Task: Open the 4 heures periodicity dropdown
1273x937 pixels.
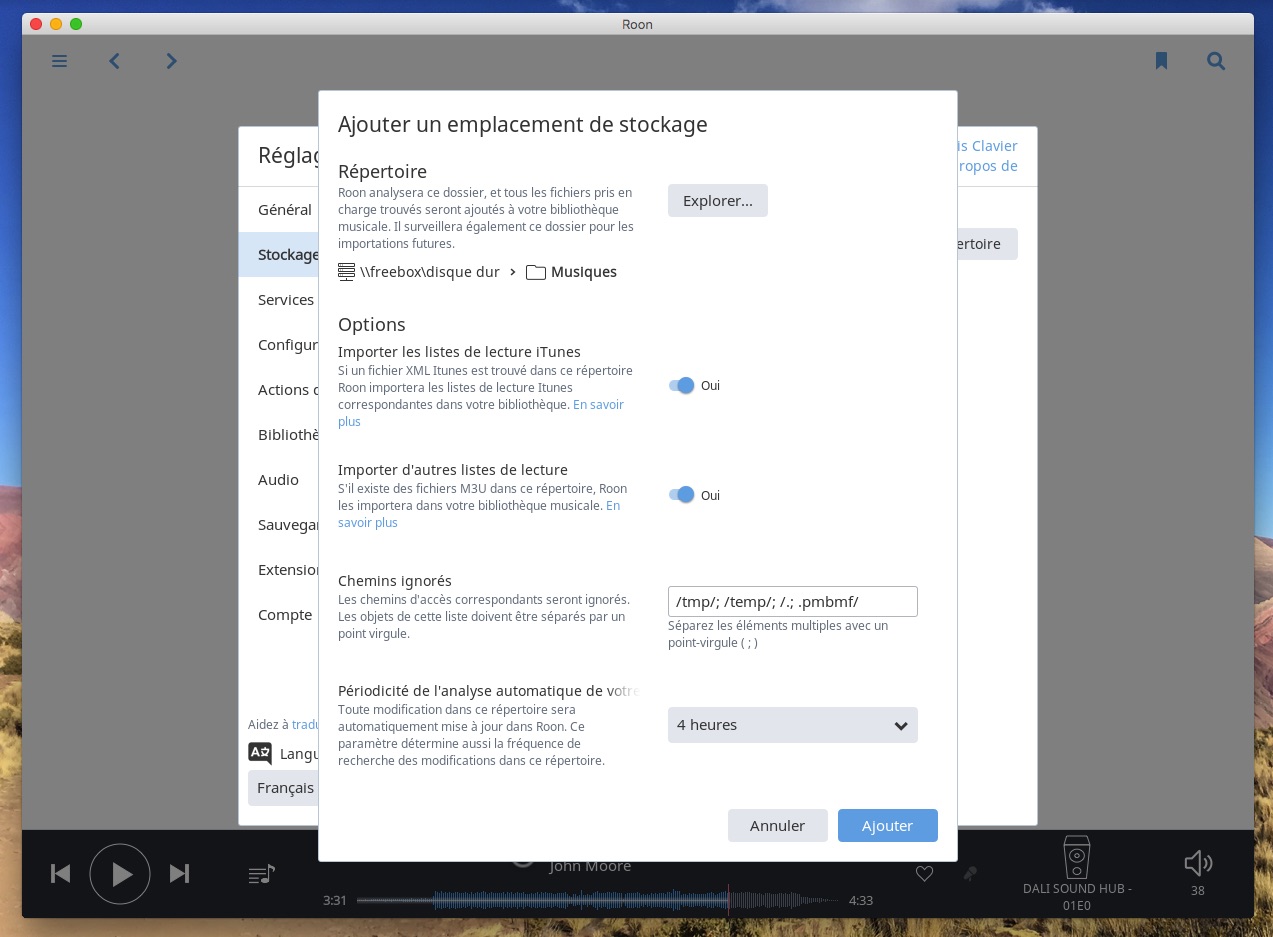Action: click(x=793, y=725)
